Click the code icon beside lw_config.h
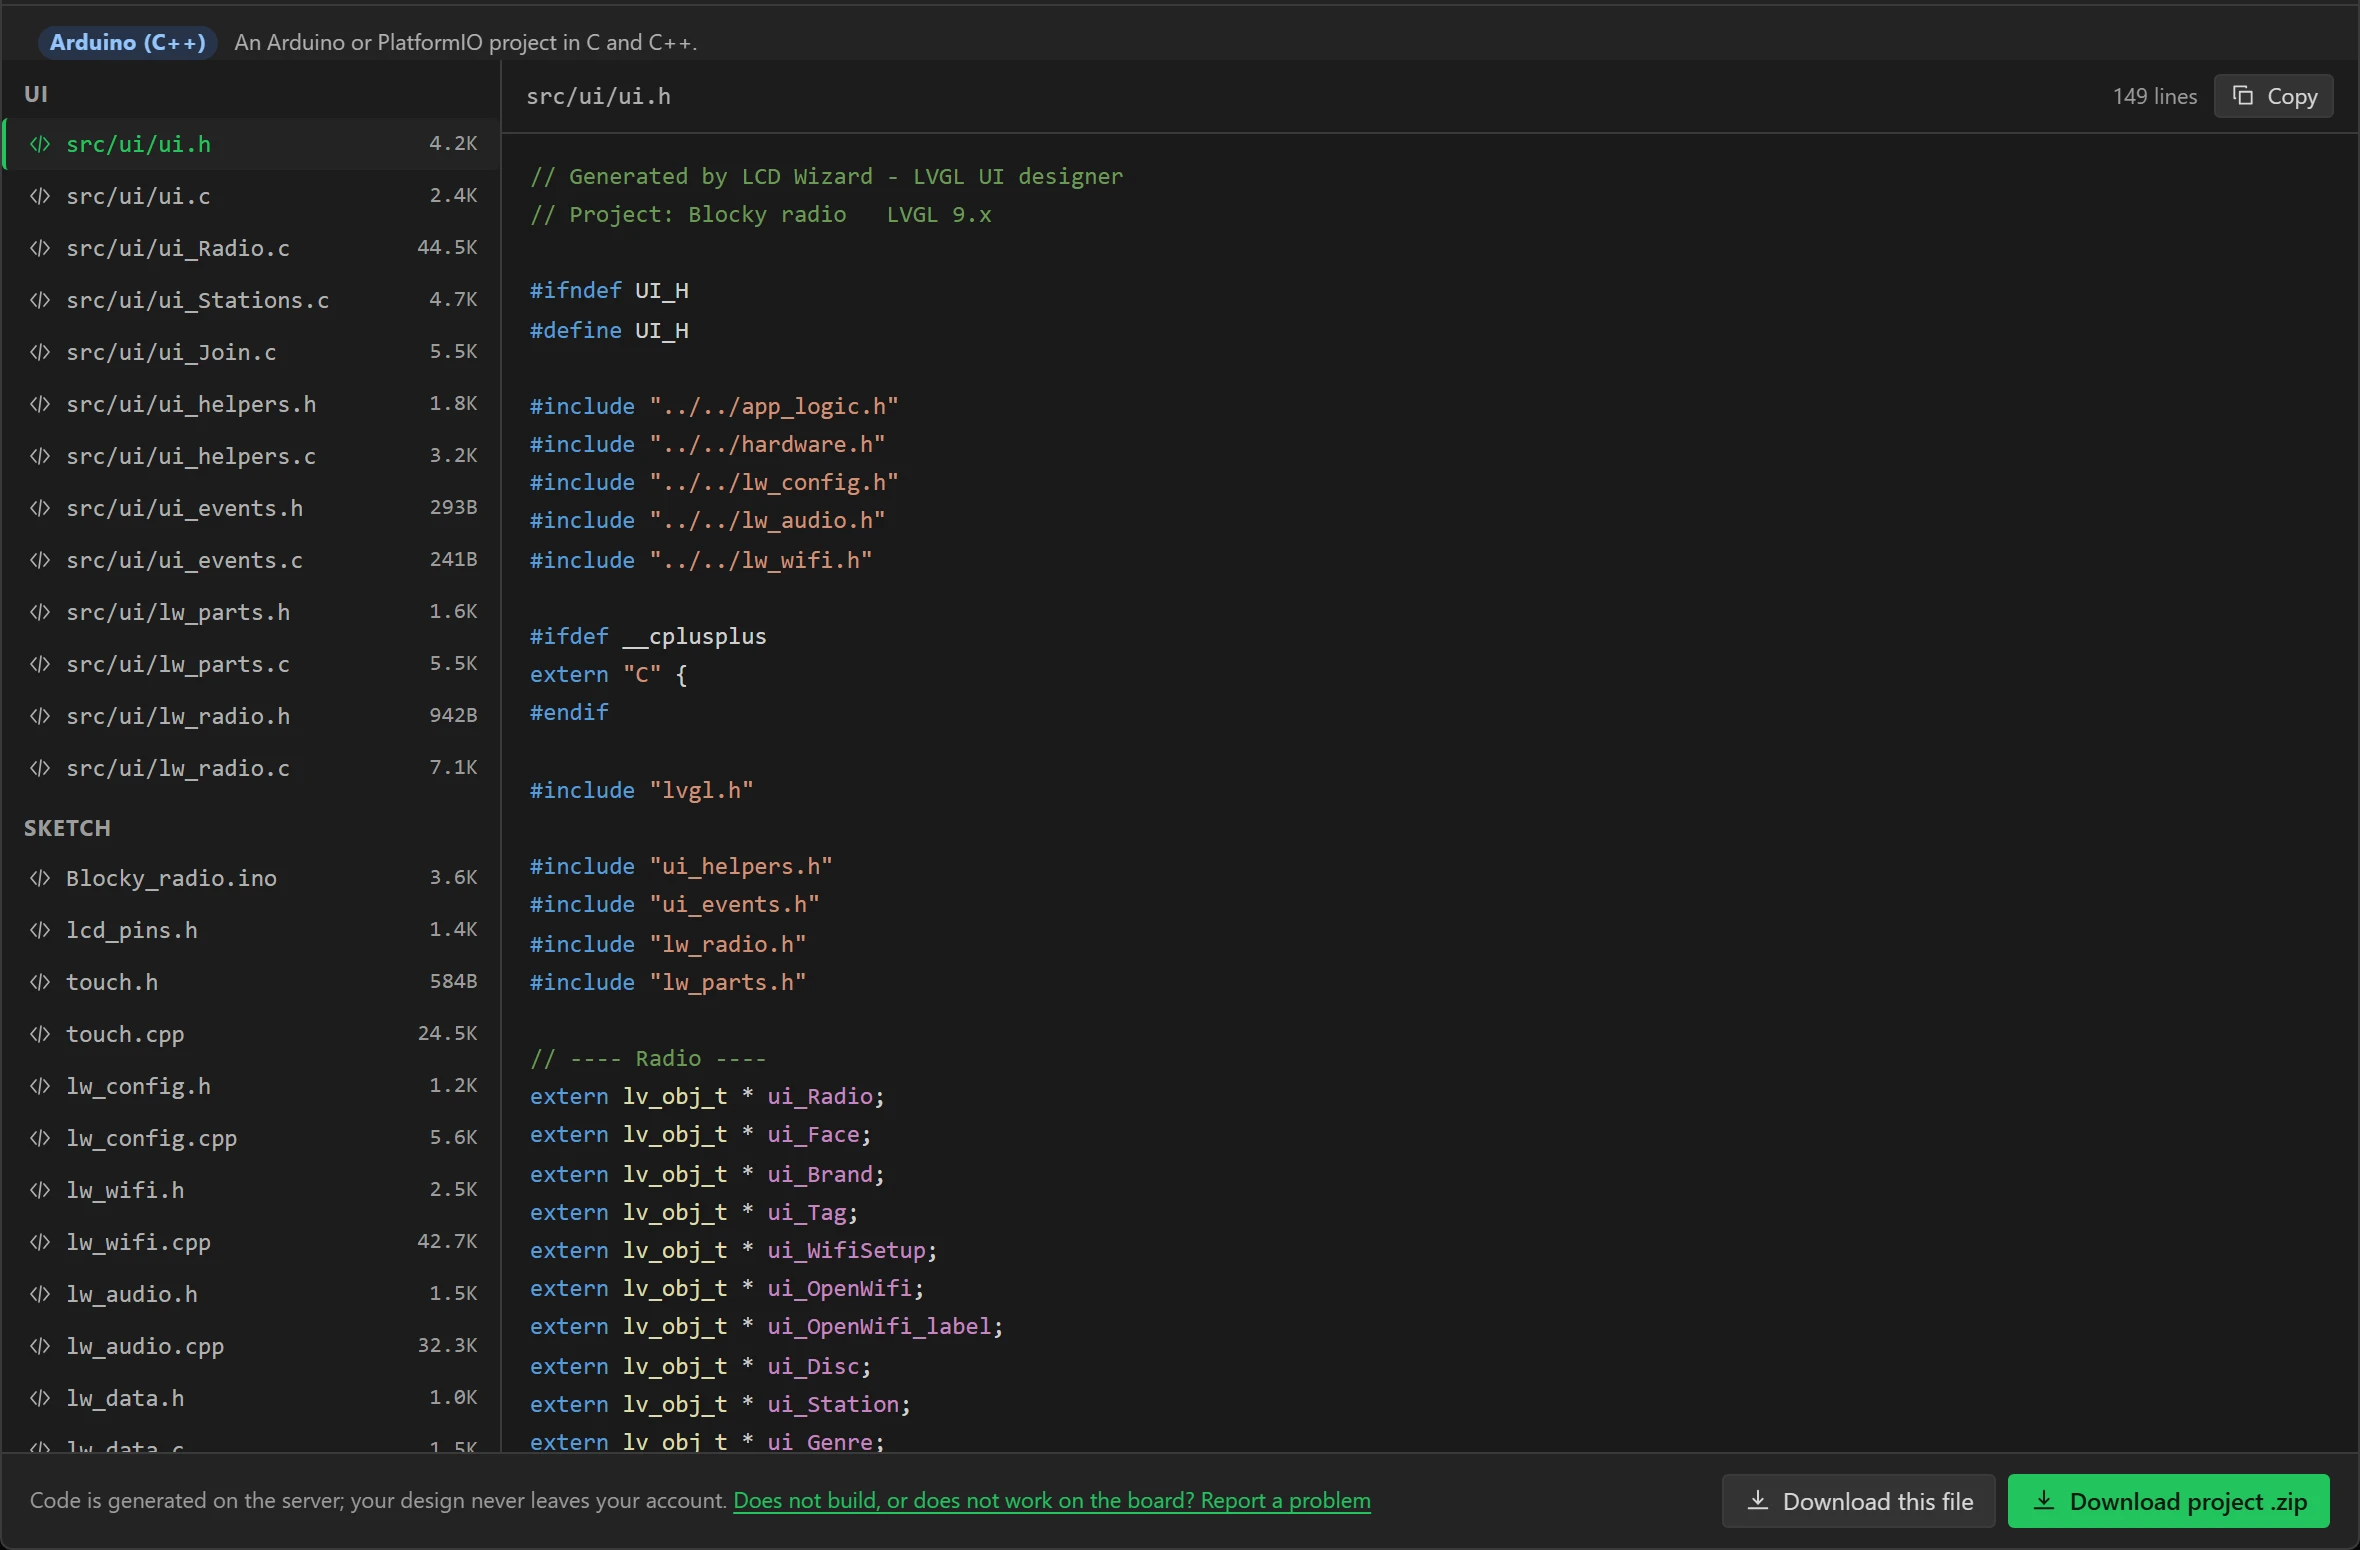 [x=40, y=1086]
